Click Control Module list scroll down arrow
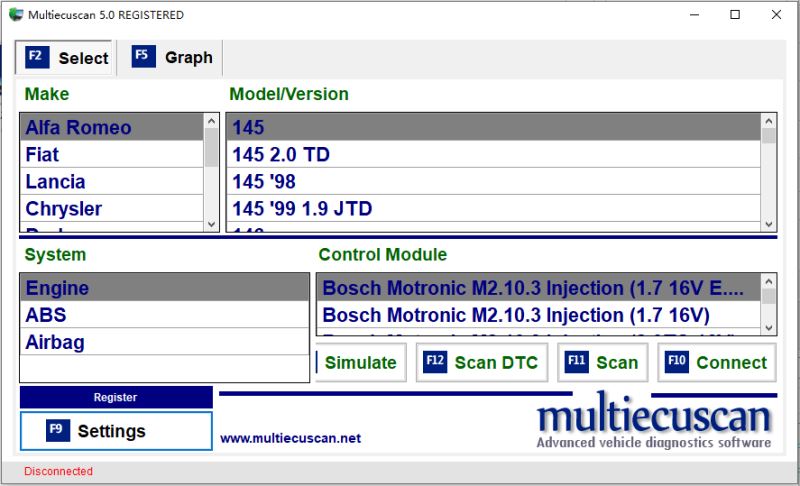 pos(768,328)
